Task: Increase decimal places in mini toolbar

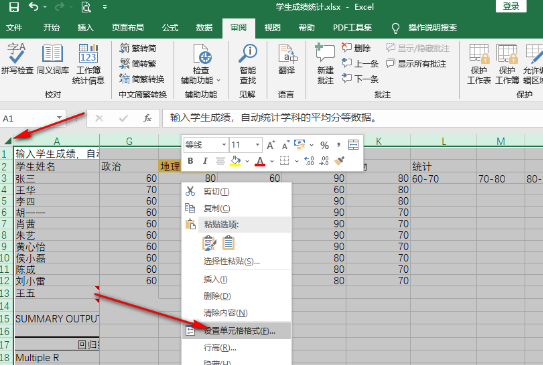Action: (309, 161)
